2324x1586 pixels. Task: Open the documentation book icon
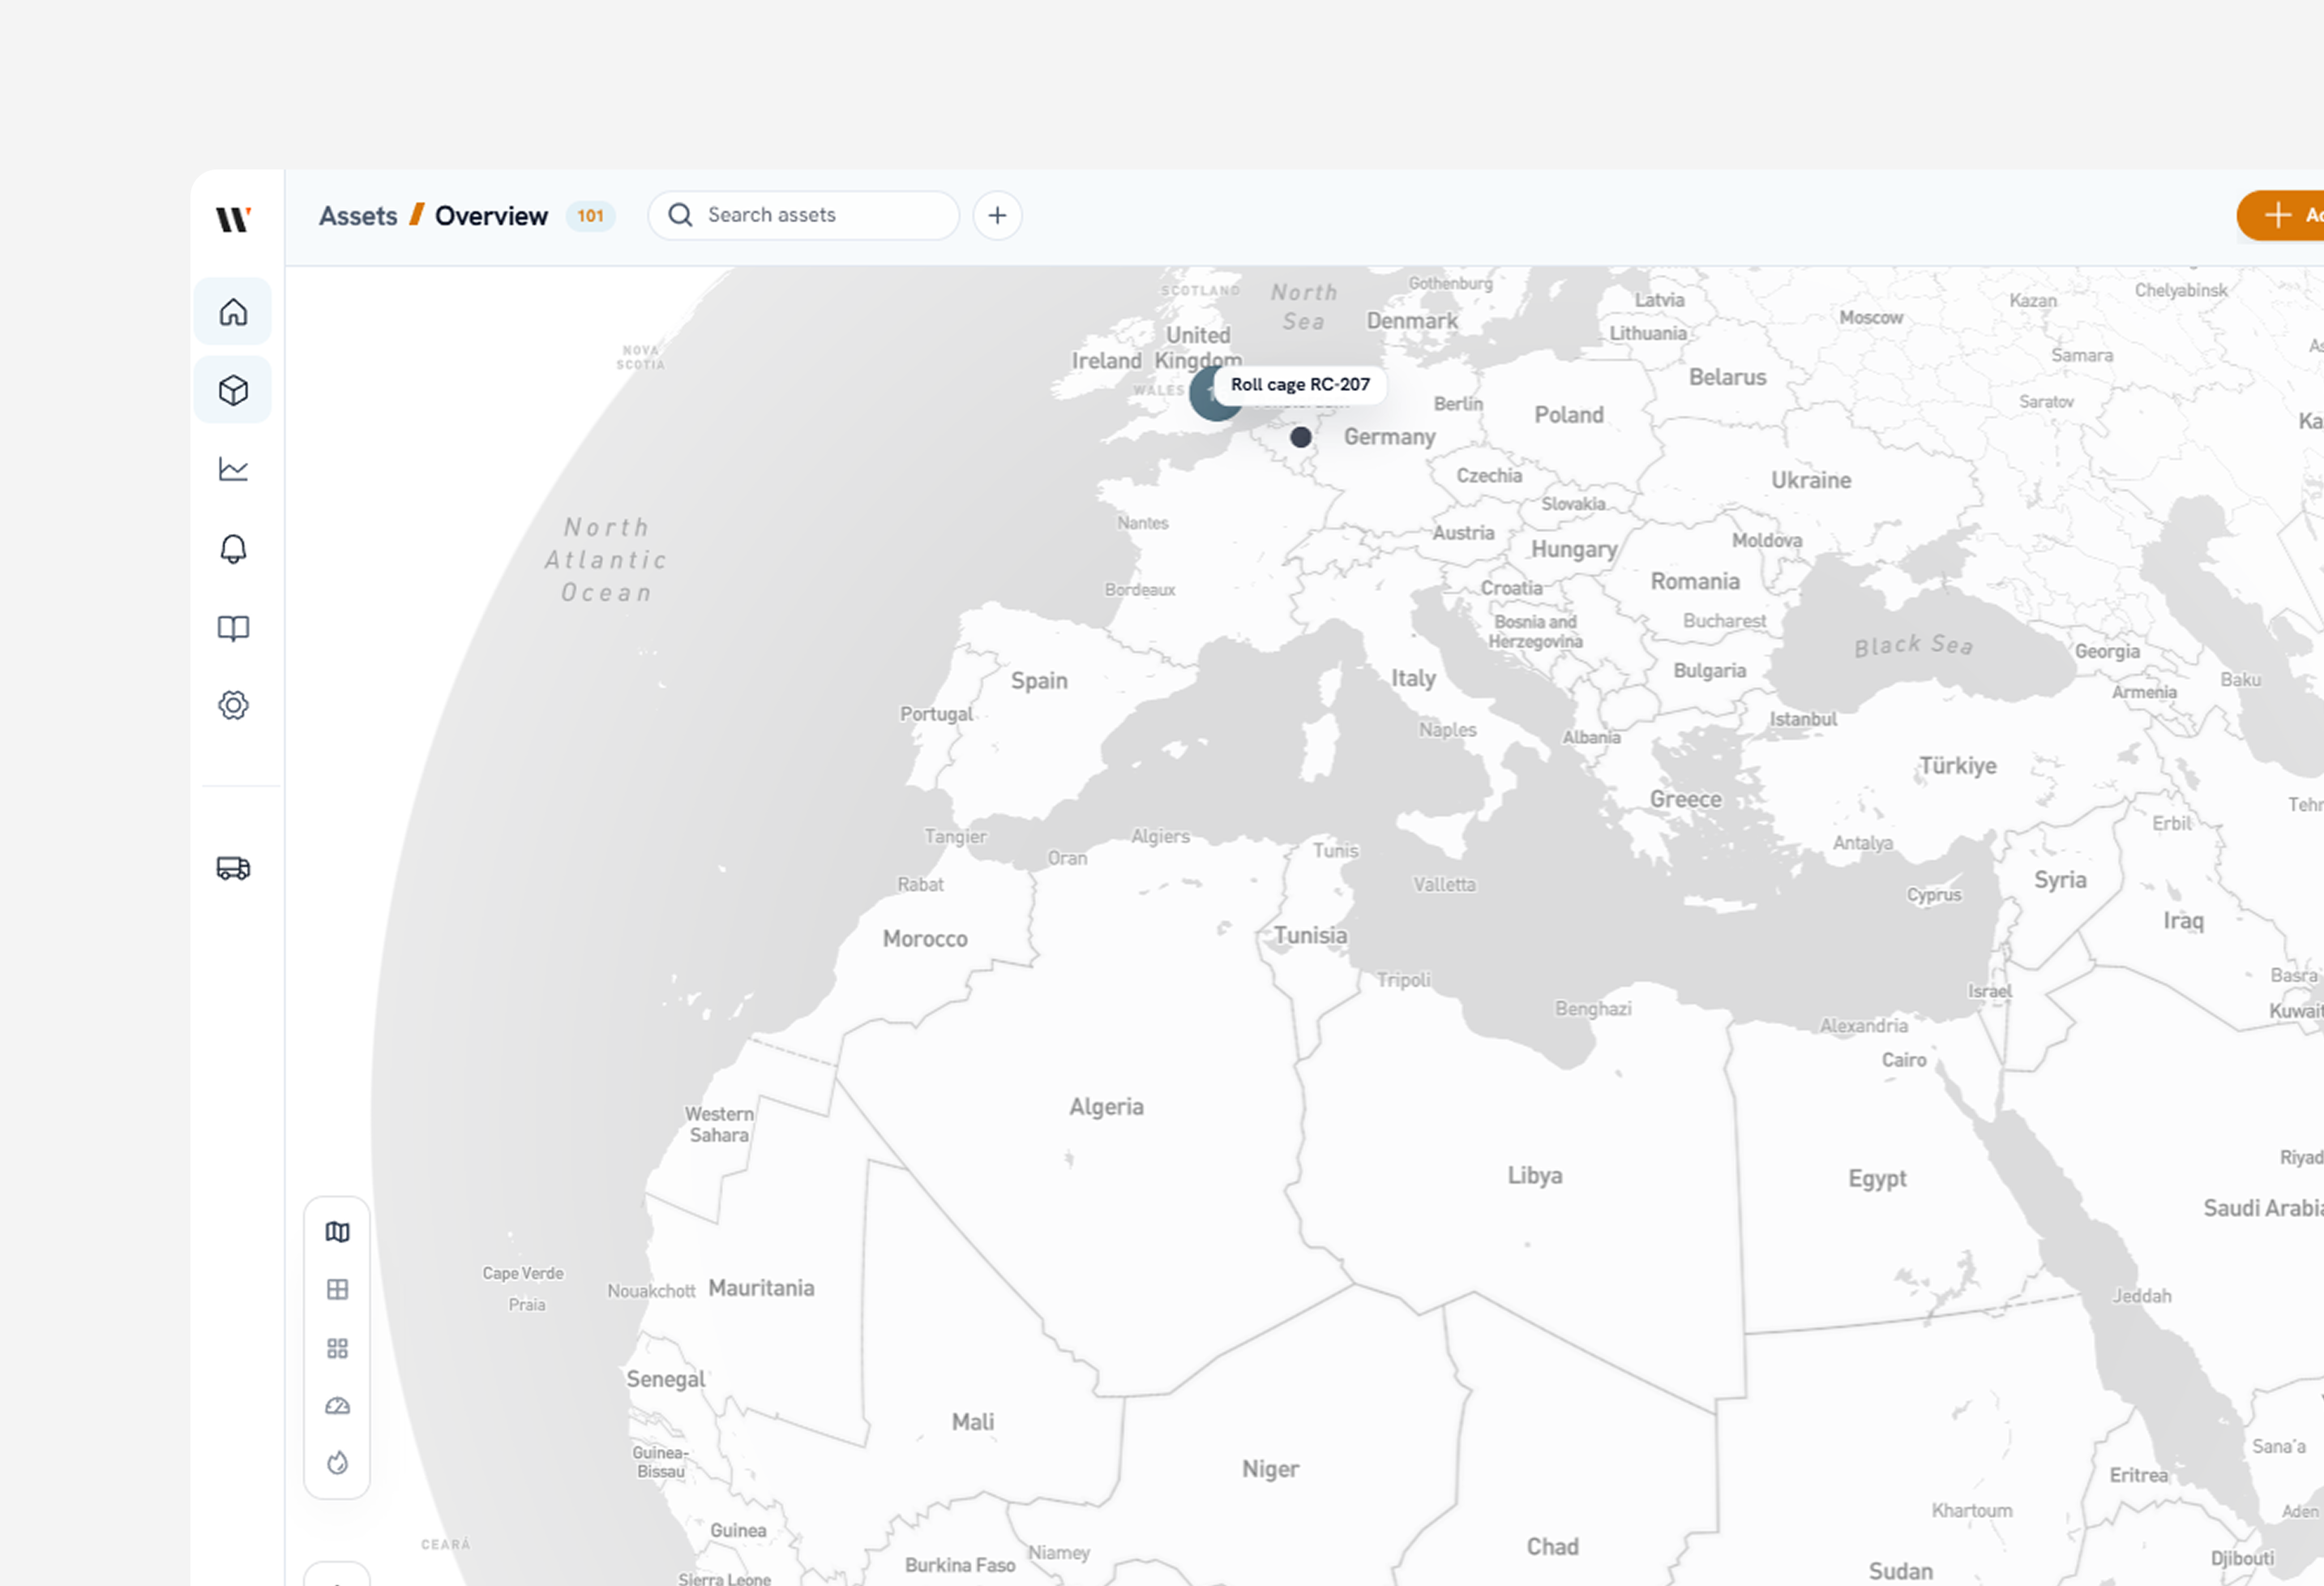pyautogui.click(x=233, y=627)
